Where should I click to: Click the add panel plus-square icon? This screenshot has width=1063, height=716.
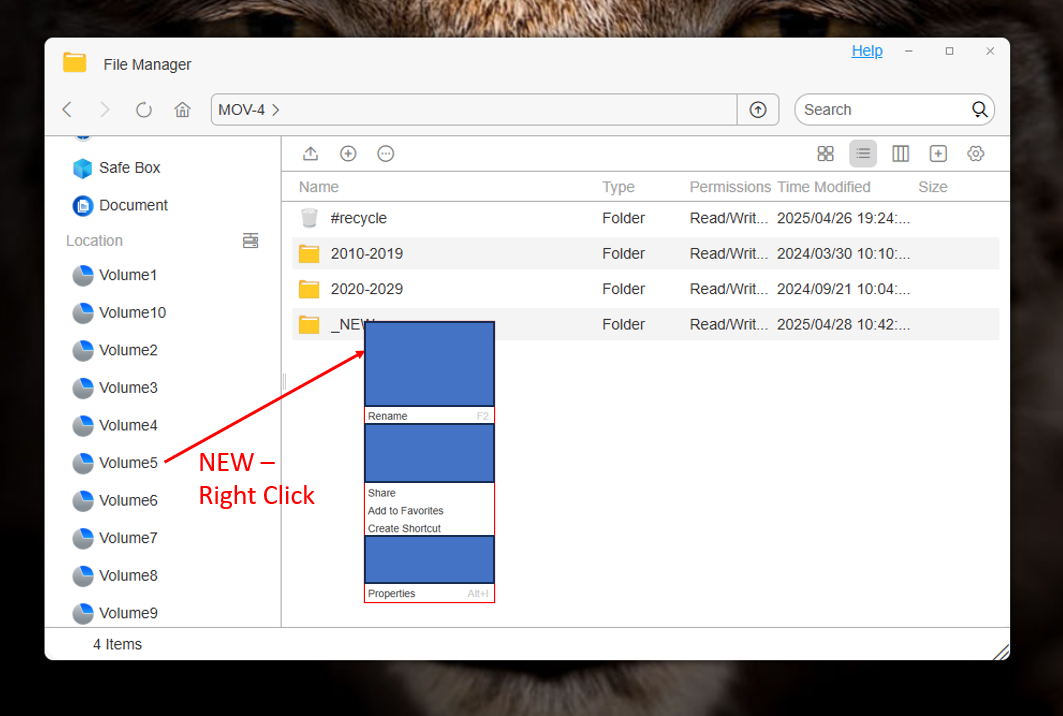coord(938,154)
